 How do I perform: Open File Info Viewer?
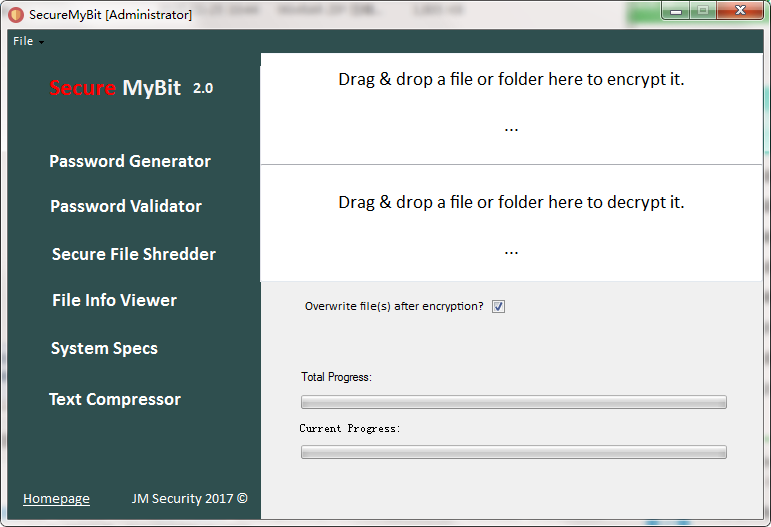coord(114,300)
